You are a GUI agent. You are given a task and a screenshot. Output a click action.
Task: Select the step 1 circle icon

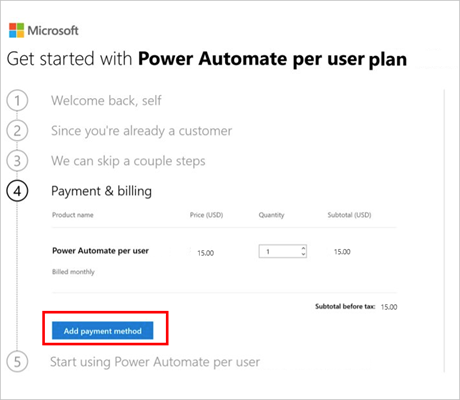(17, 101)
